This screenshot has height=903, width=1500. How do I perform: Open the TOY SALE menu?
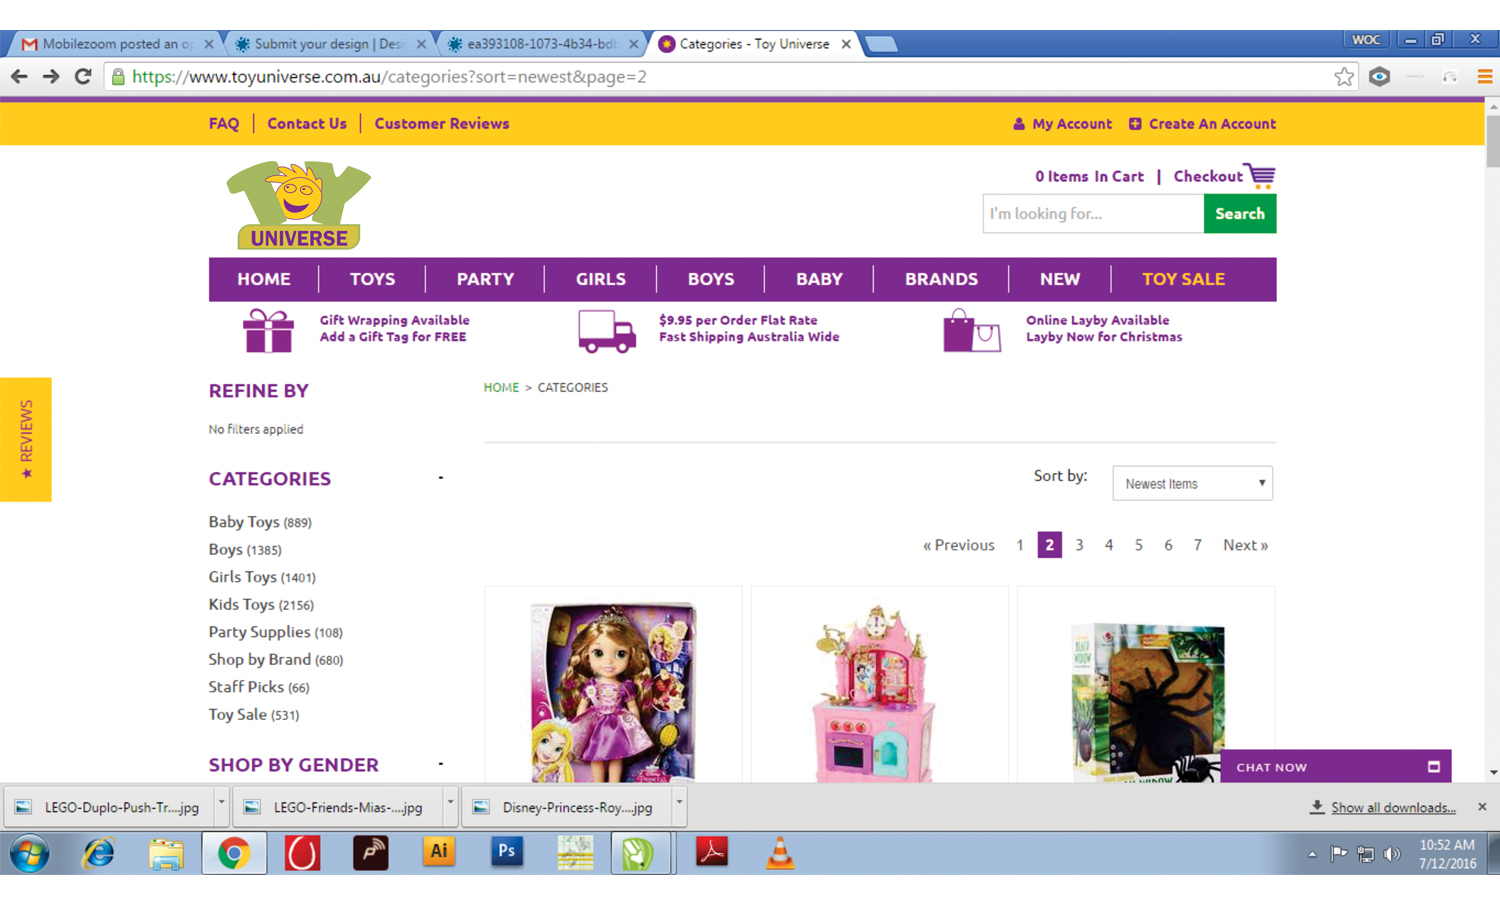click(1183, 279)
